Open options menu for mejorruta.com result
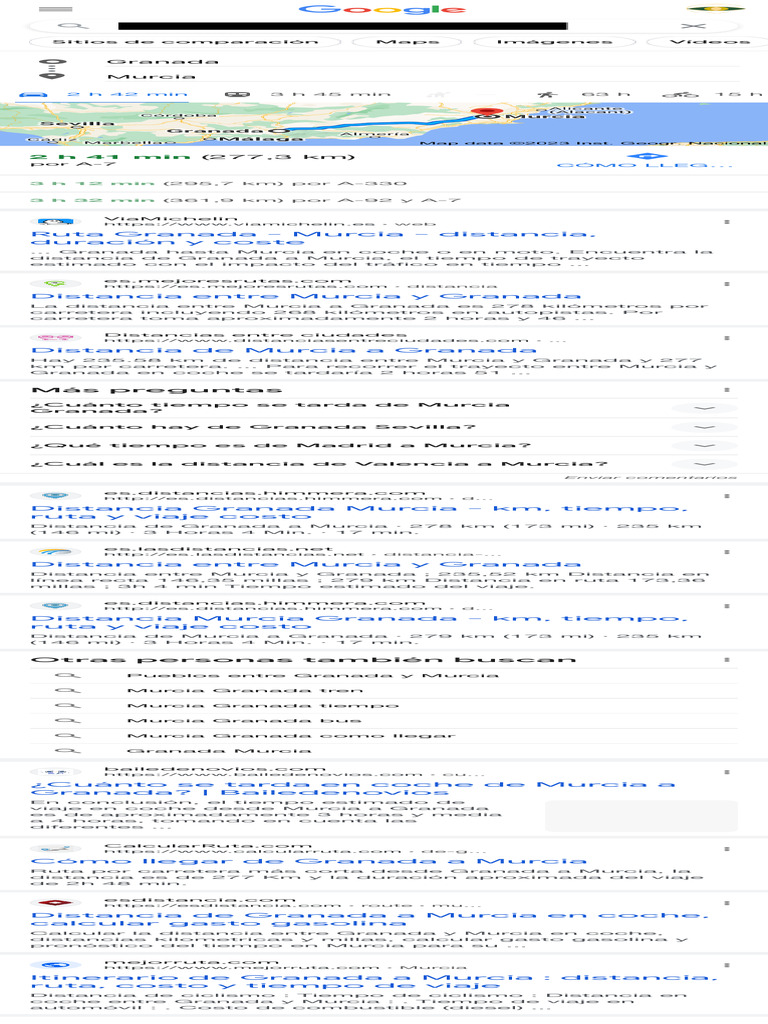This screenshot has width=768, height=1024. [727, 965]
